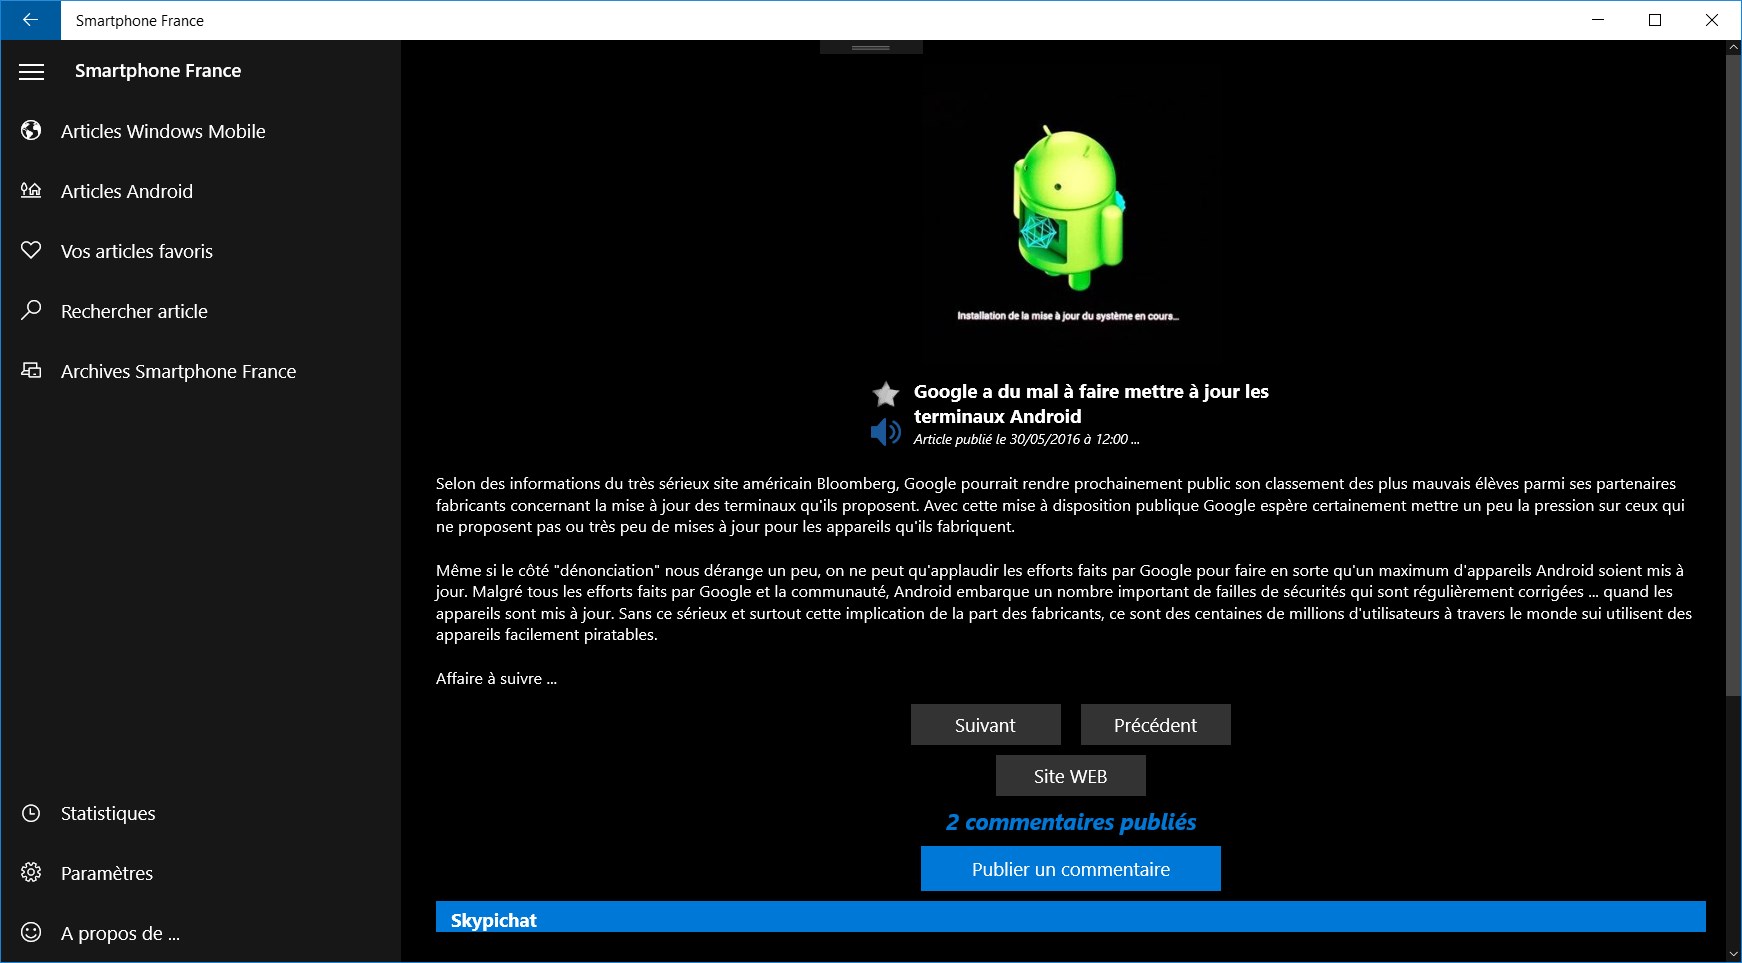This screenshot has height=963, width=1742.
Task: Click the magnifier icon for article search
Action: click(32, 310)
